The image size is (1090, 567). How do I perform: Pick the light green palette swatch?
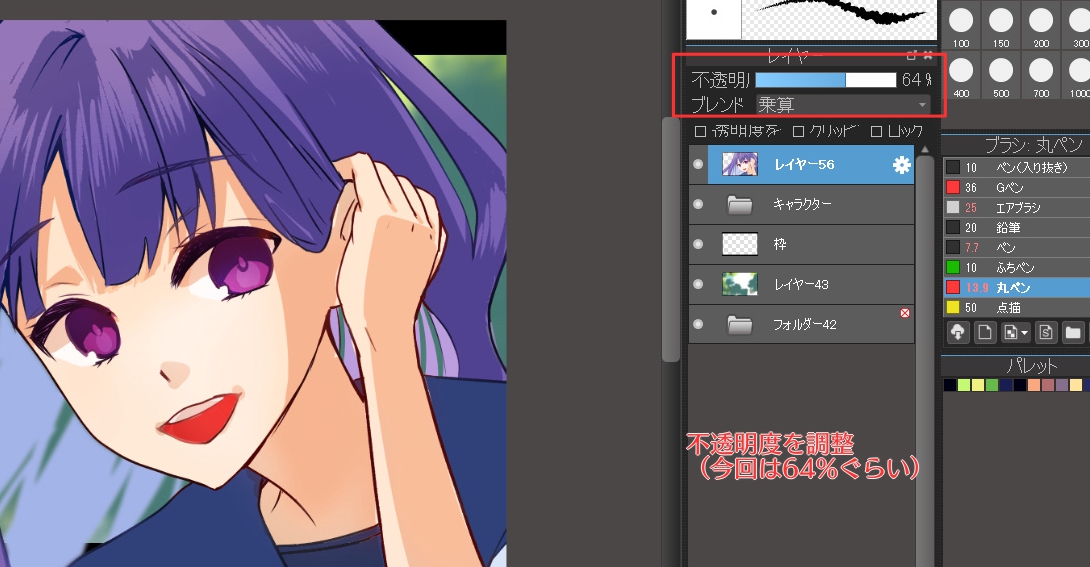(963, 385)
